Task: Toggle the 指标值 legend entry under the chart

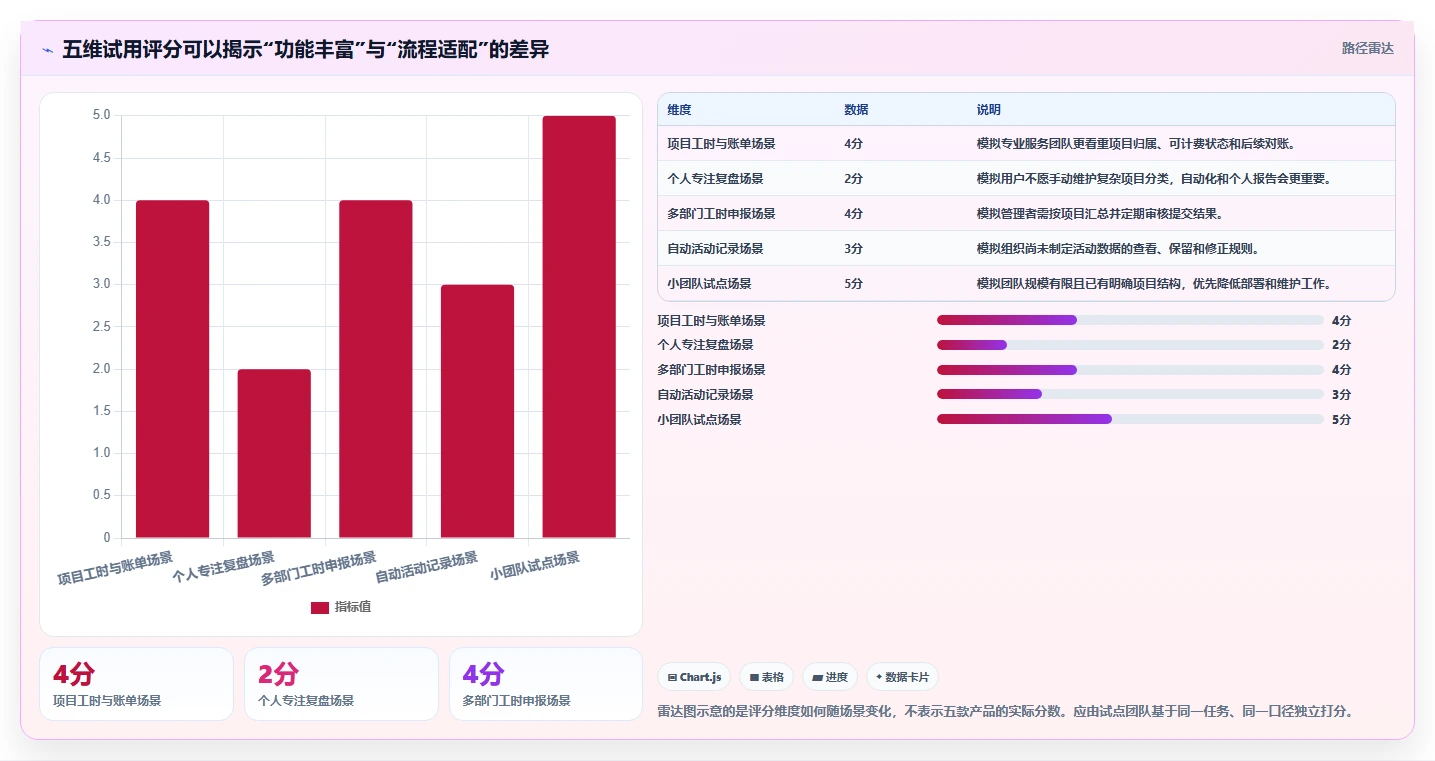Action: pos(341,607)
